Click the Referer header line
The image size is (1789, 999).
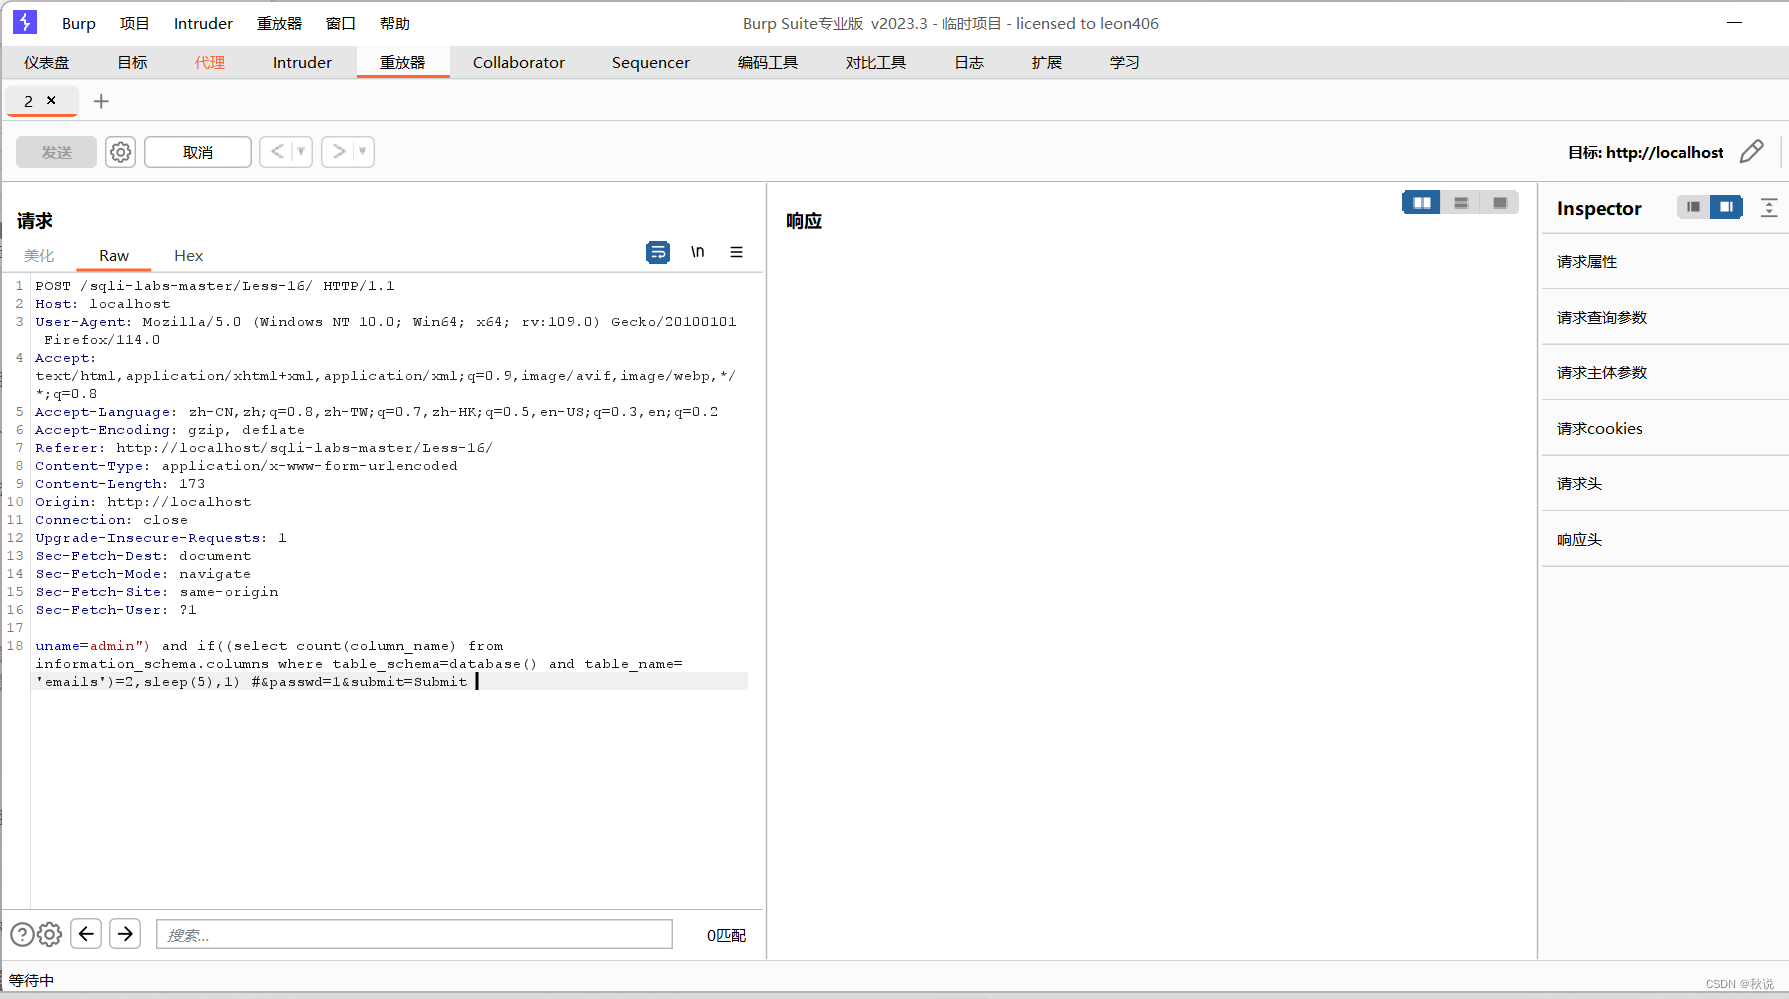click(264, 448)
